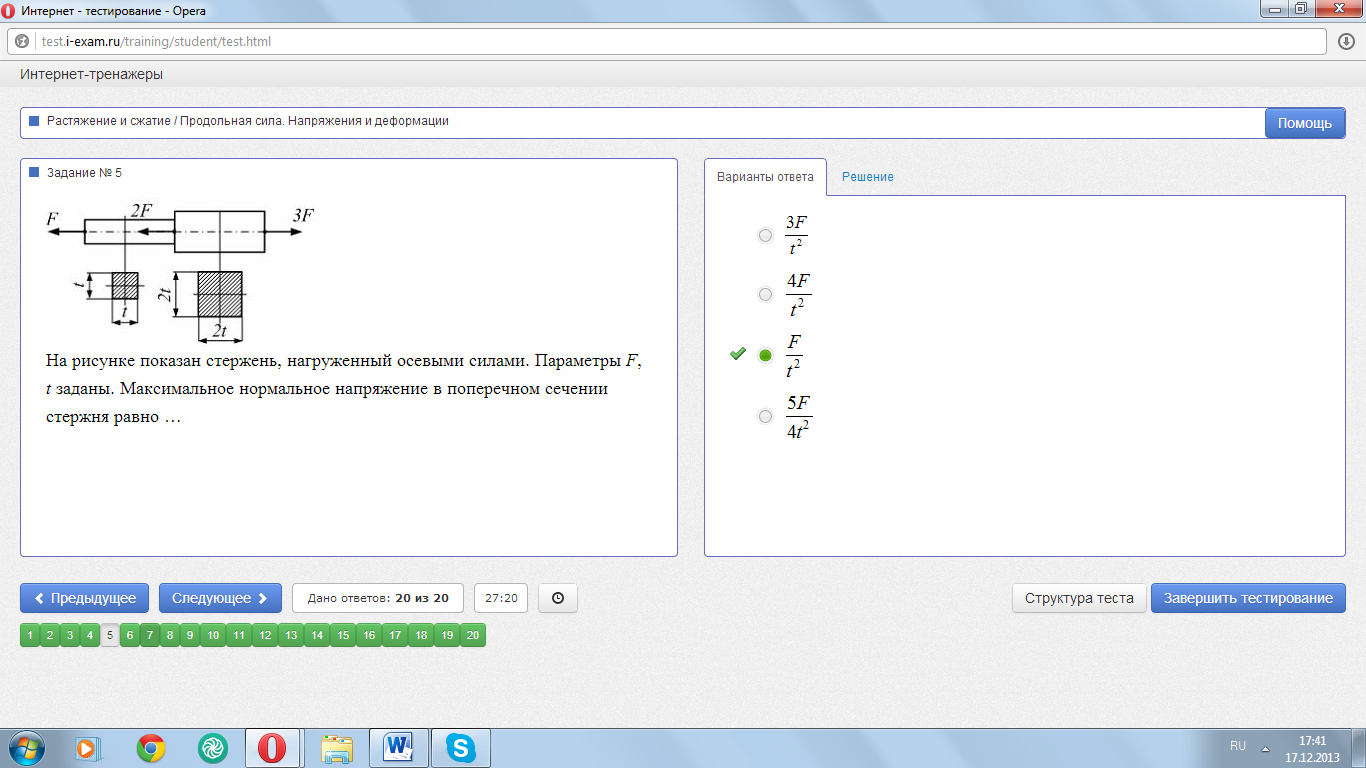The width and height of the screenshot is (1366, 768).
Task: Jump to question 20
Action: click(473, 635)
